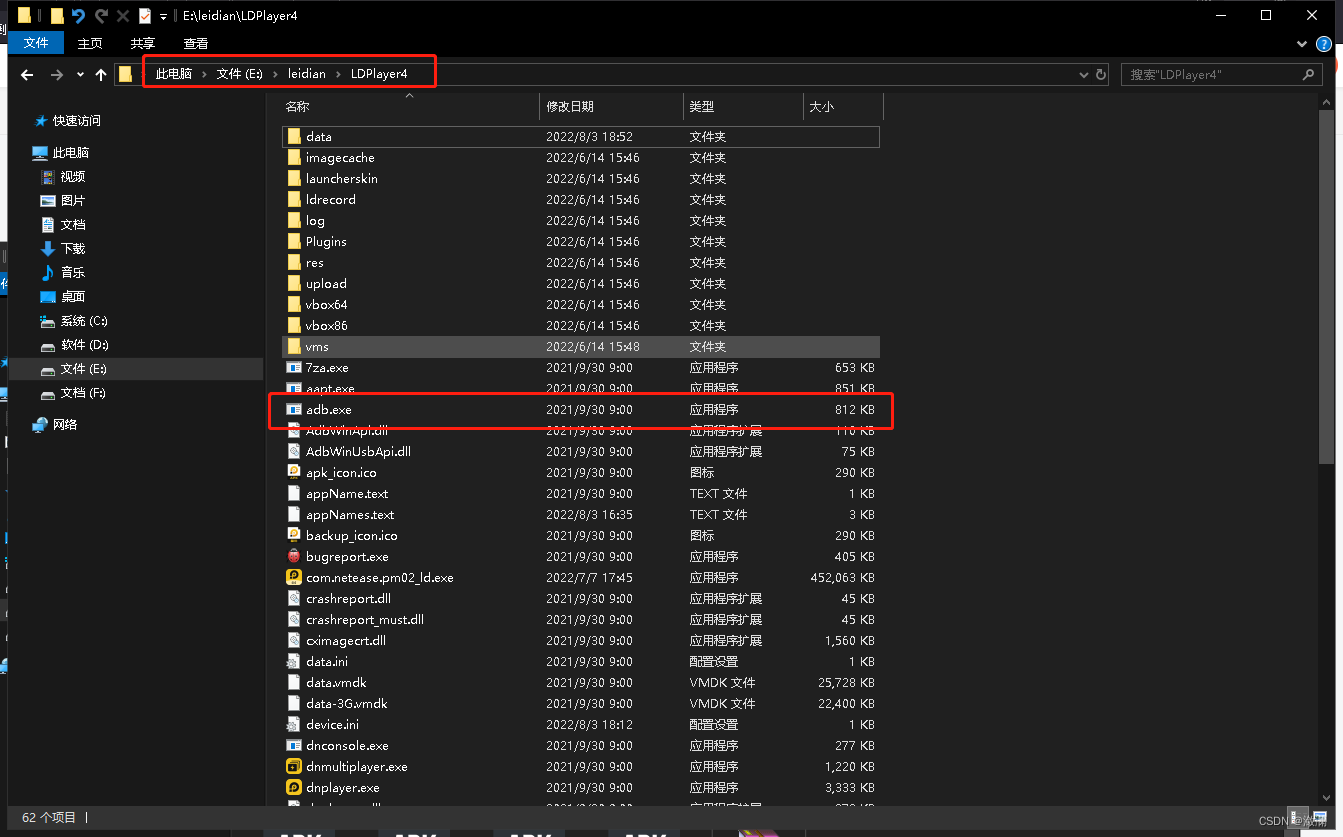Select the file named AdbWinUsbApi.dll

coord(358,451)
